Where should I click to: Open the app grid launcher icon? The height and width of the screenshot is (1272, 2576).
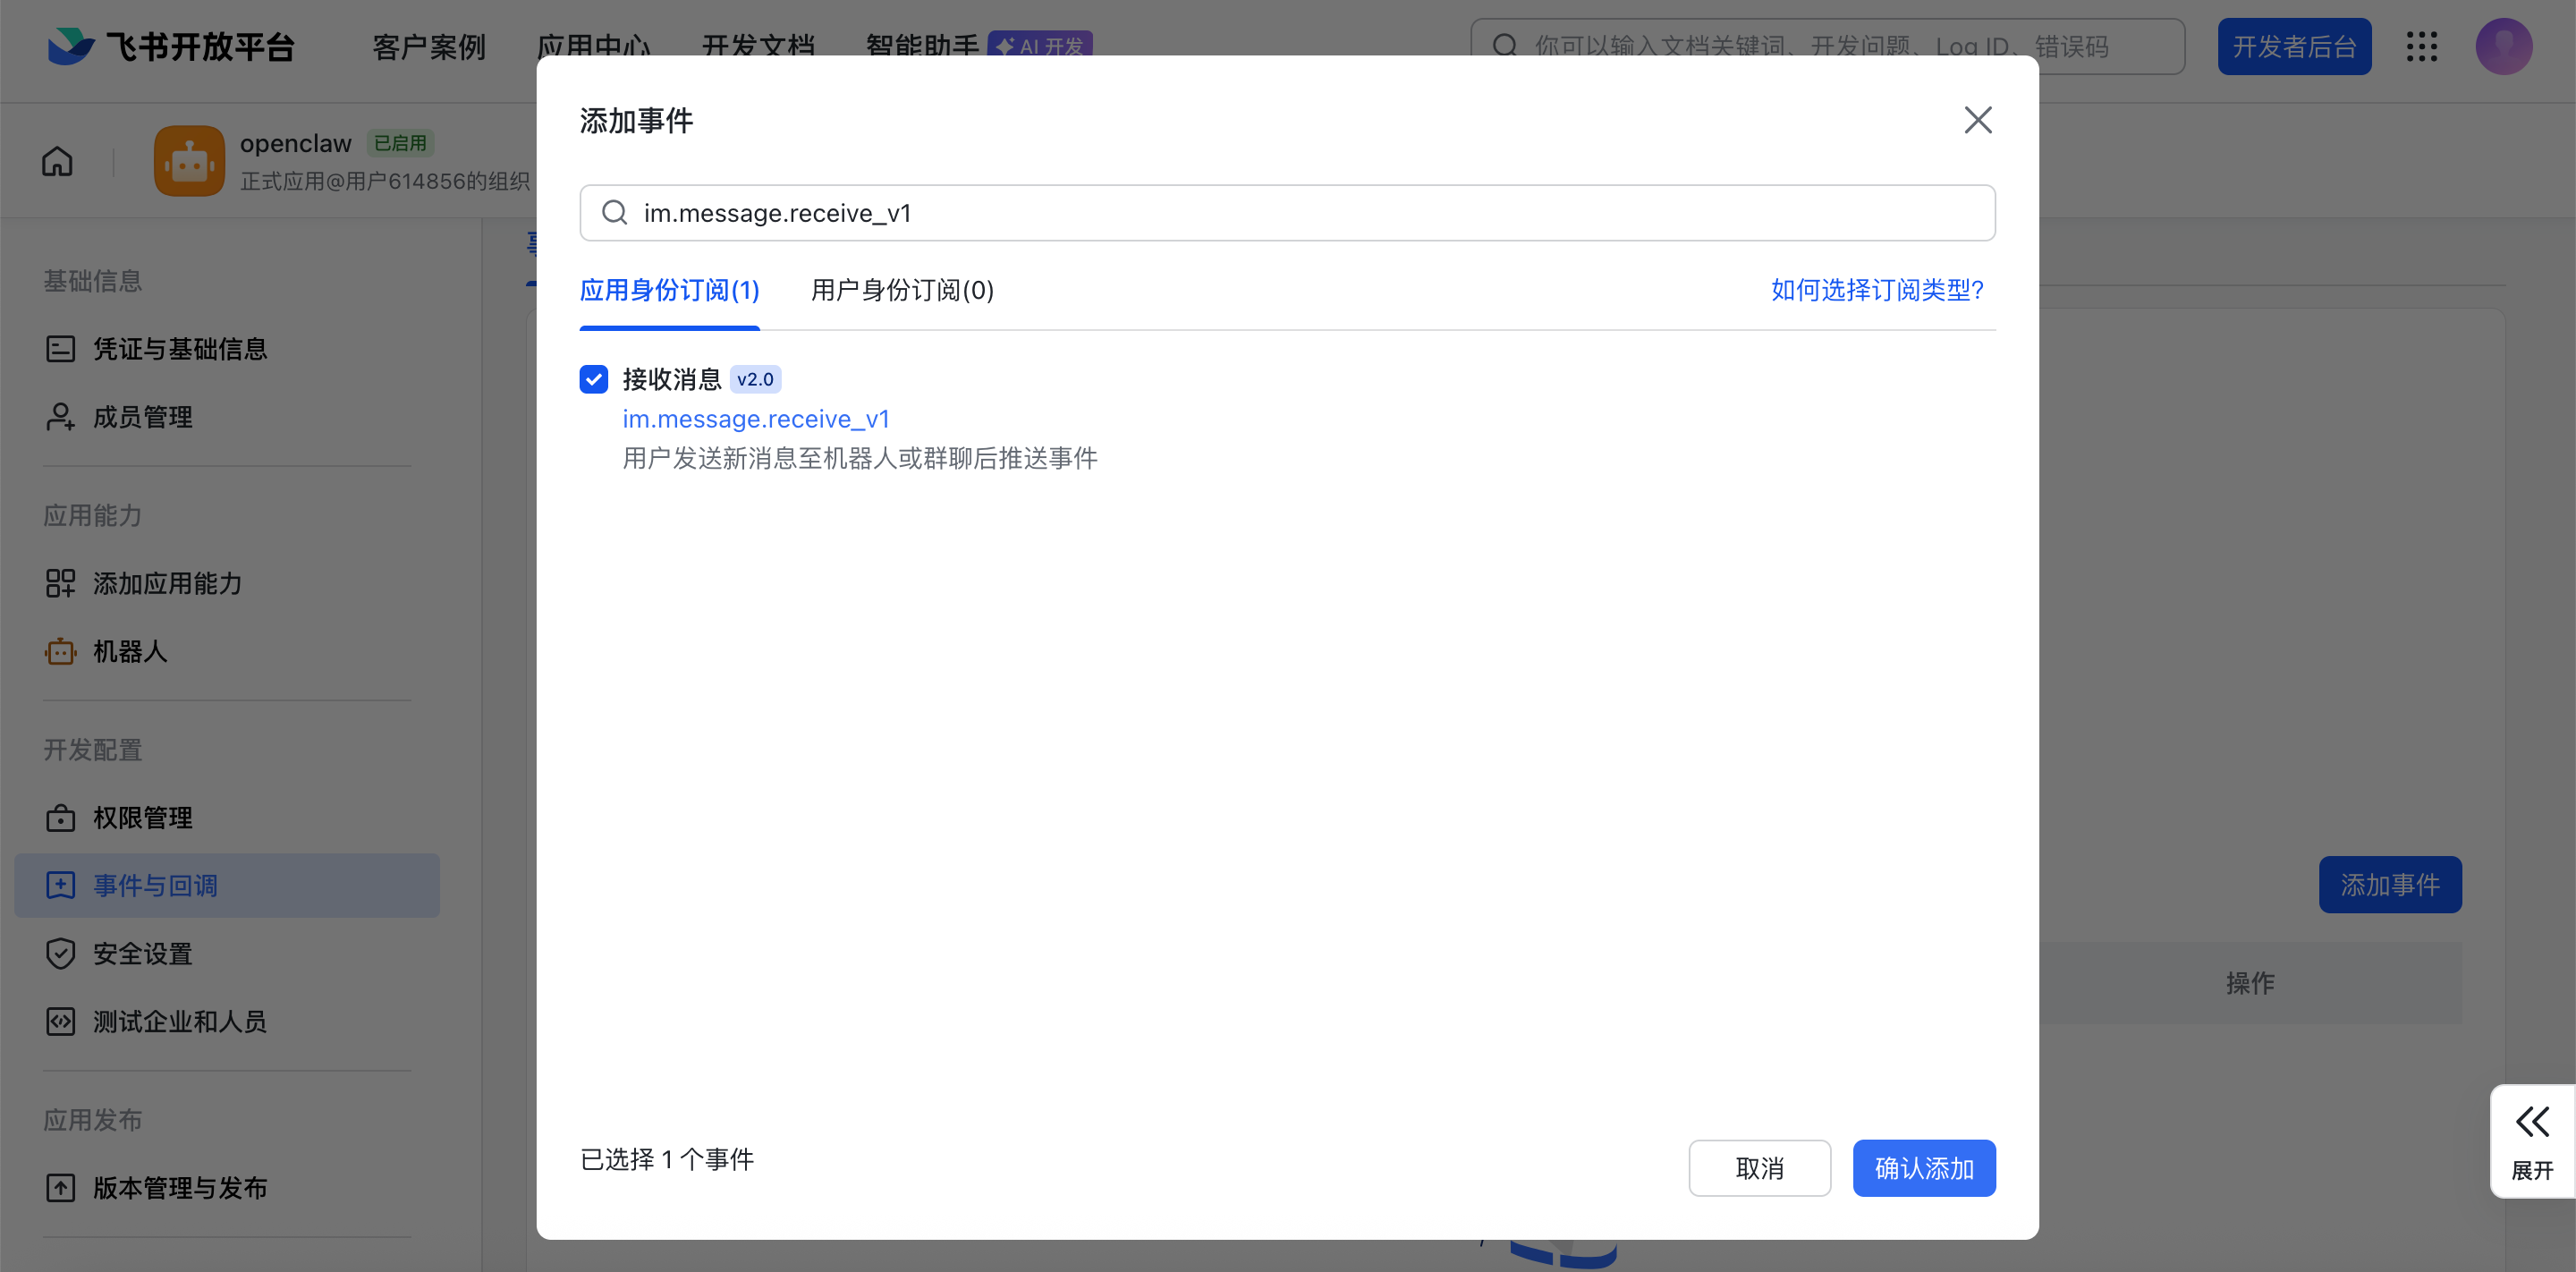click(x=2422, y=46)
